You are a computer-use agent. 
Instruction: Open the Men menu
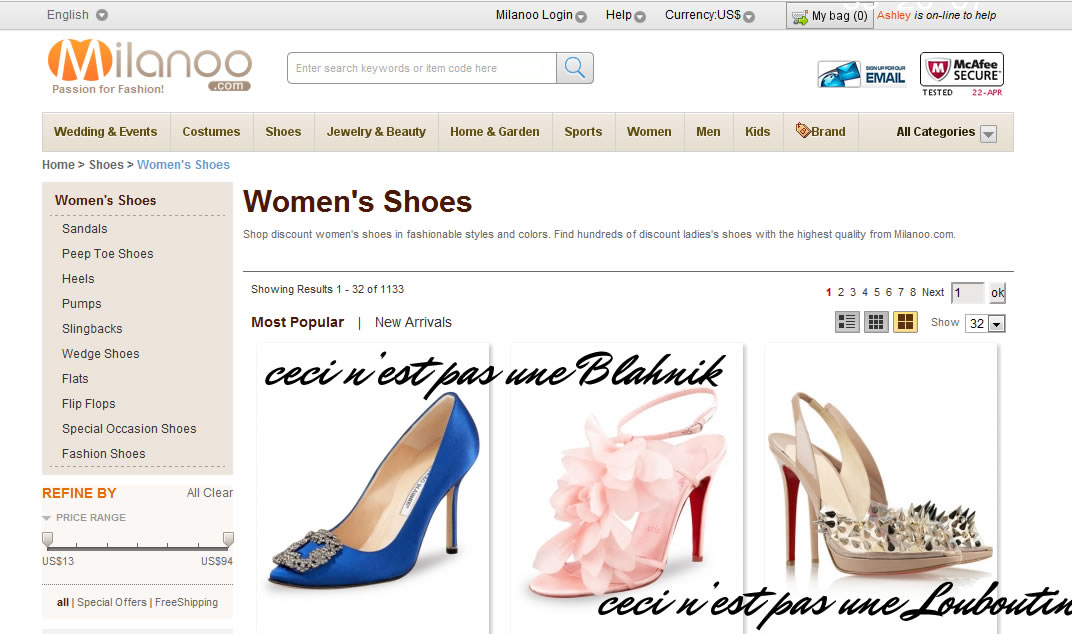click(x=708, y=132)
